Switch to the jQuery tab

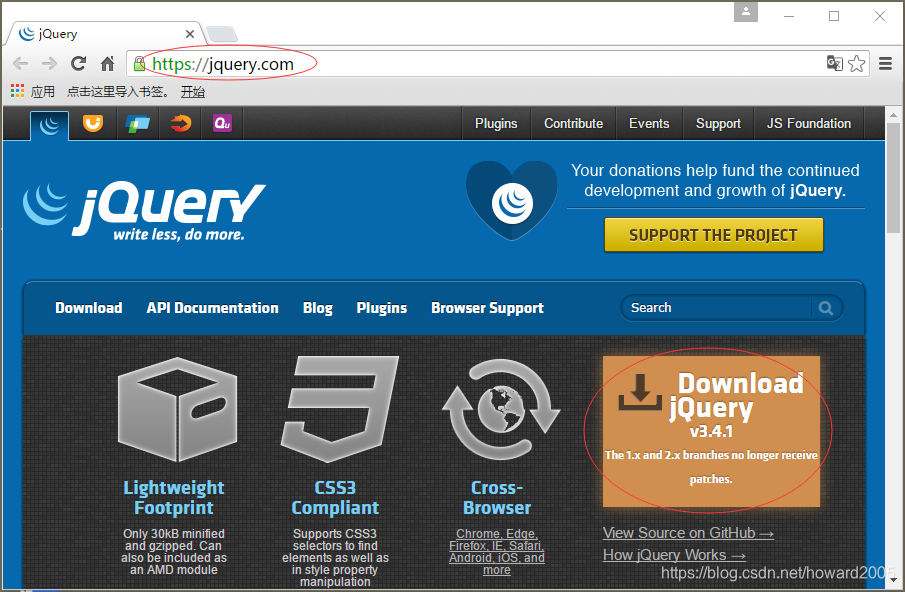[104, 34]
